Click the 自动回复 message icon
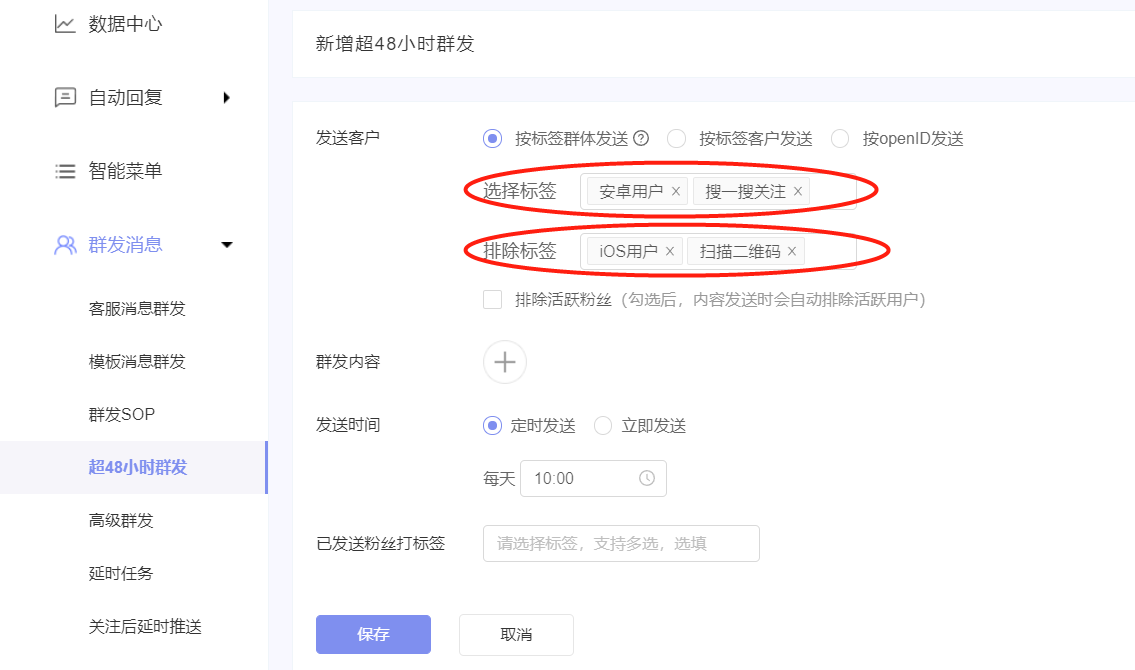This screenshot has height=670, width=1135. pyautogui.click(x=65, y=97)
